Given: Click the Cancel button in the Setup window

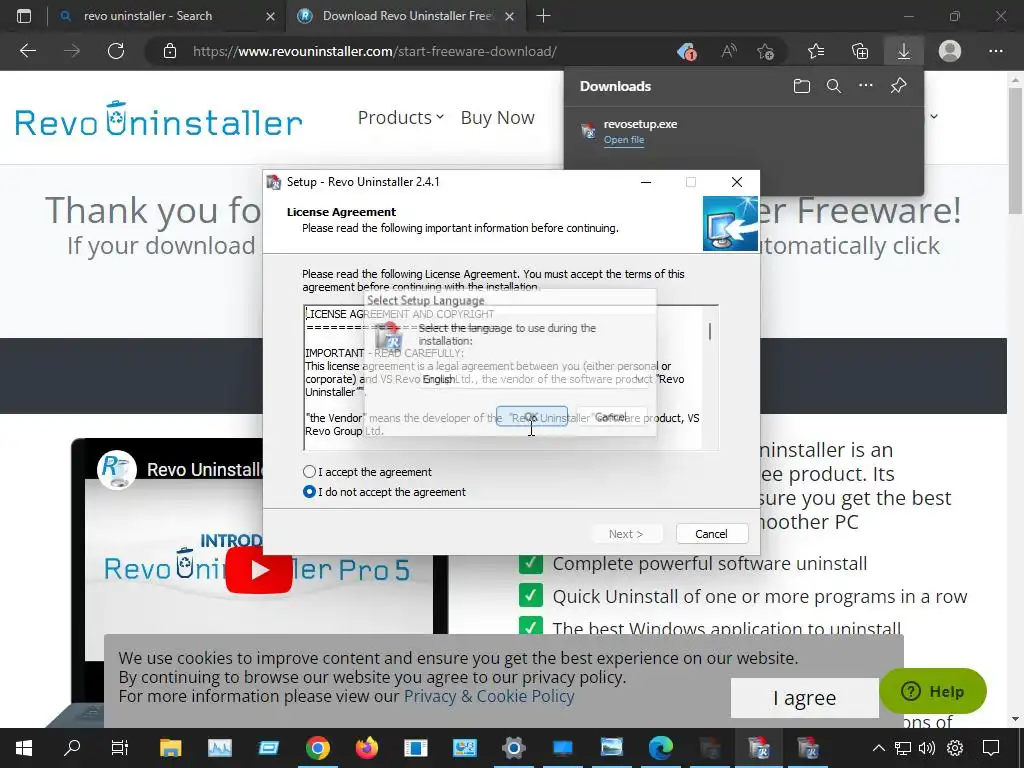Looking at the screenshot, I should tap(712, 534).
